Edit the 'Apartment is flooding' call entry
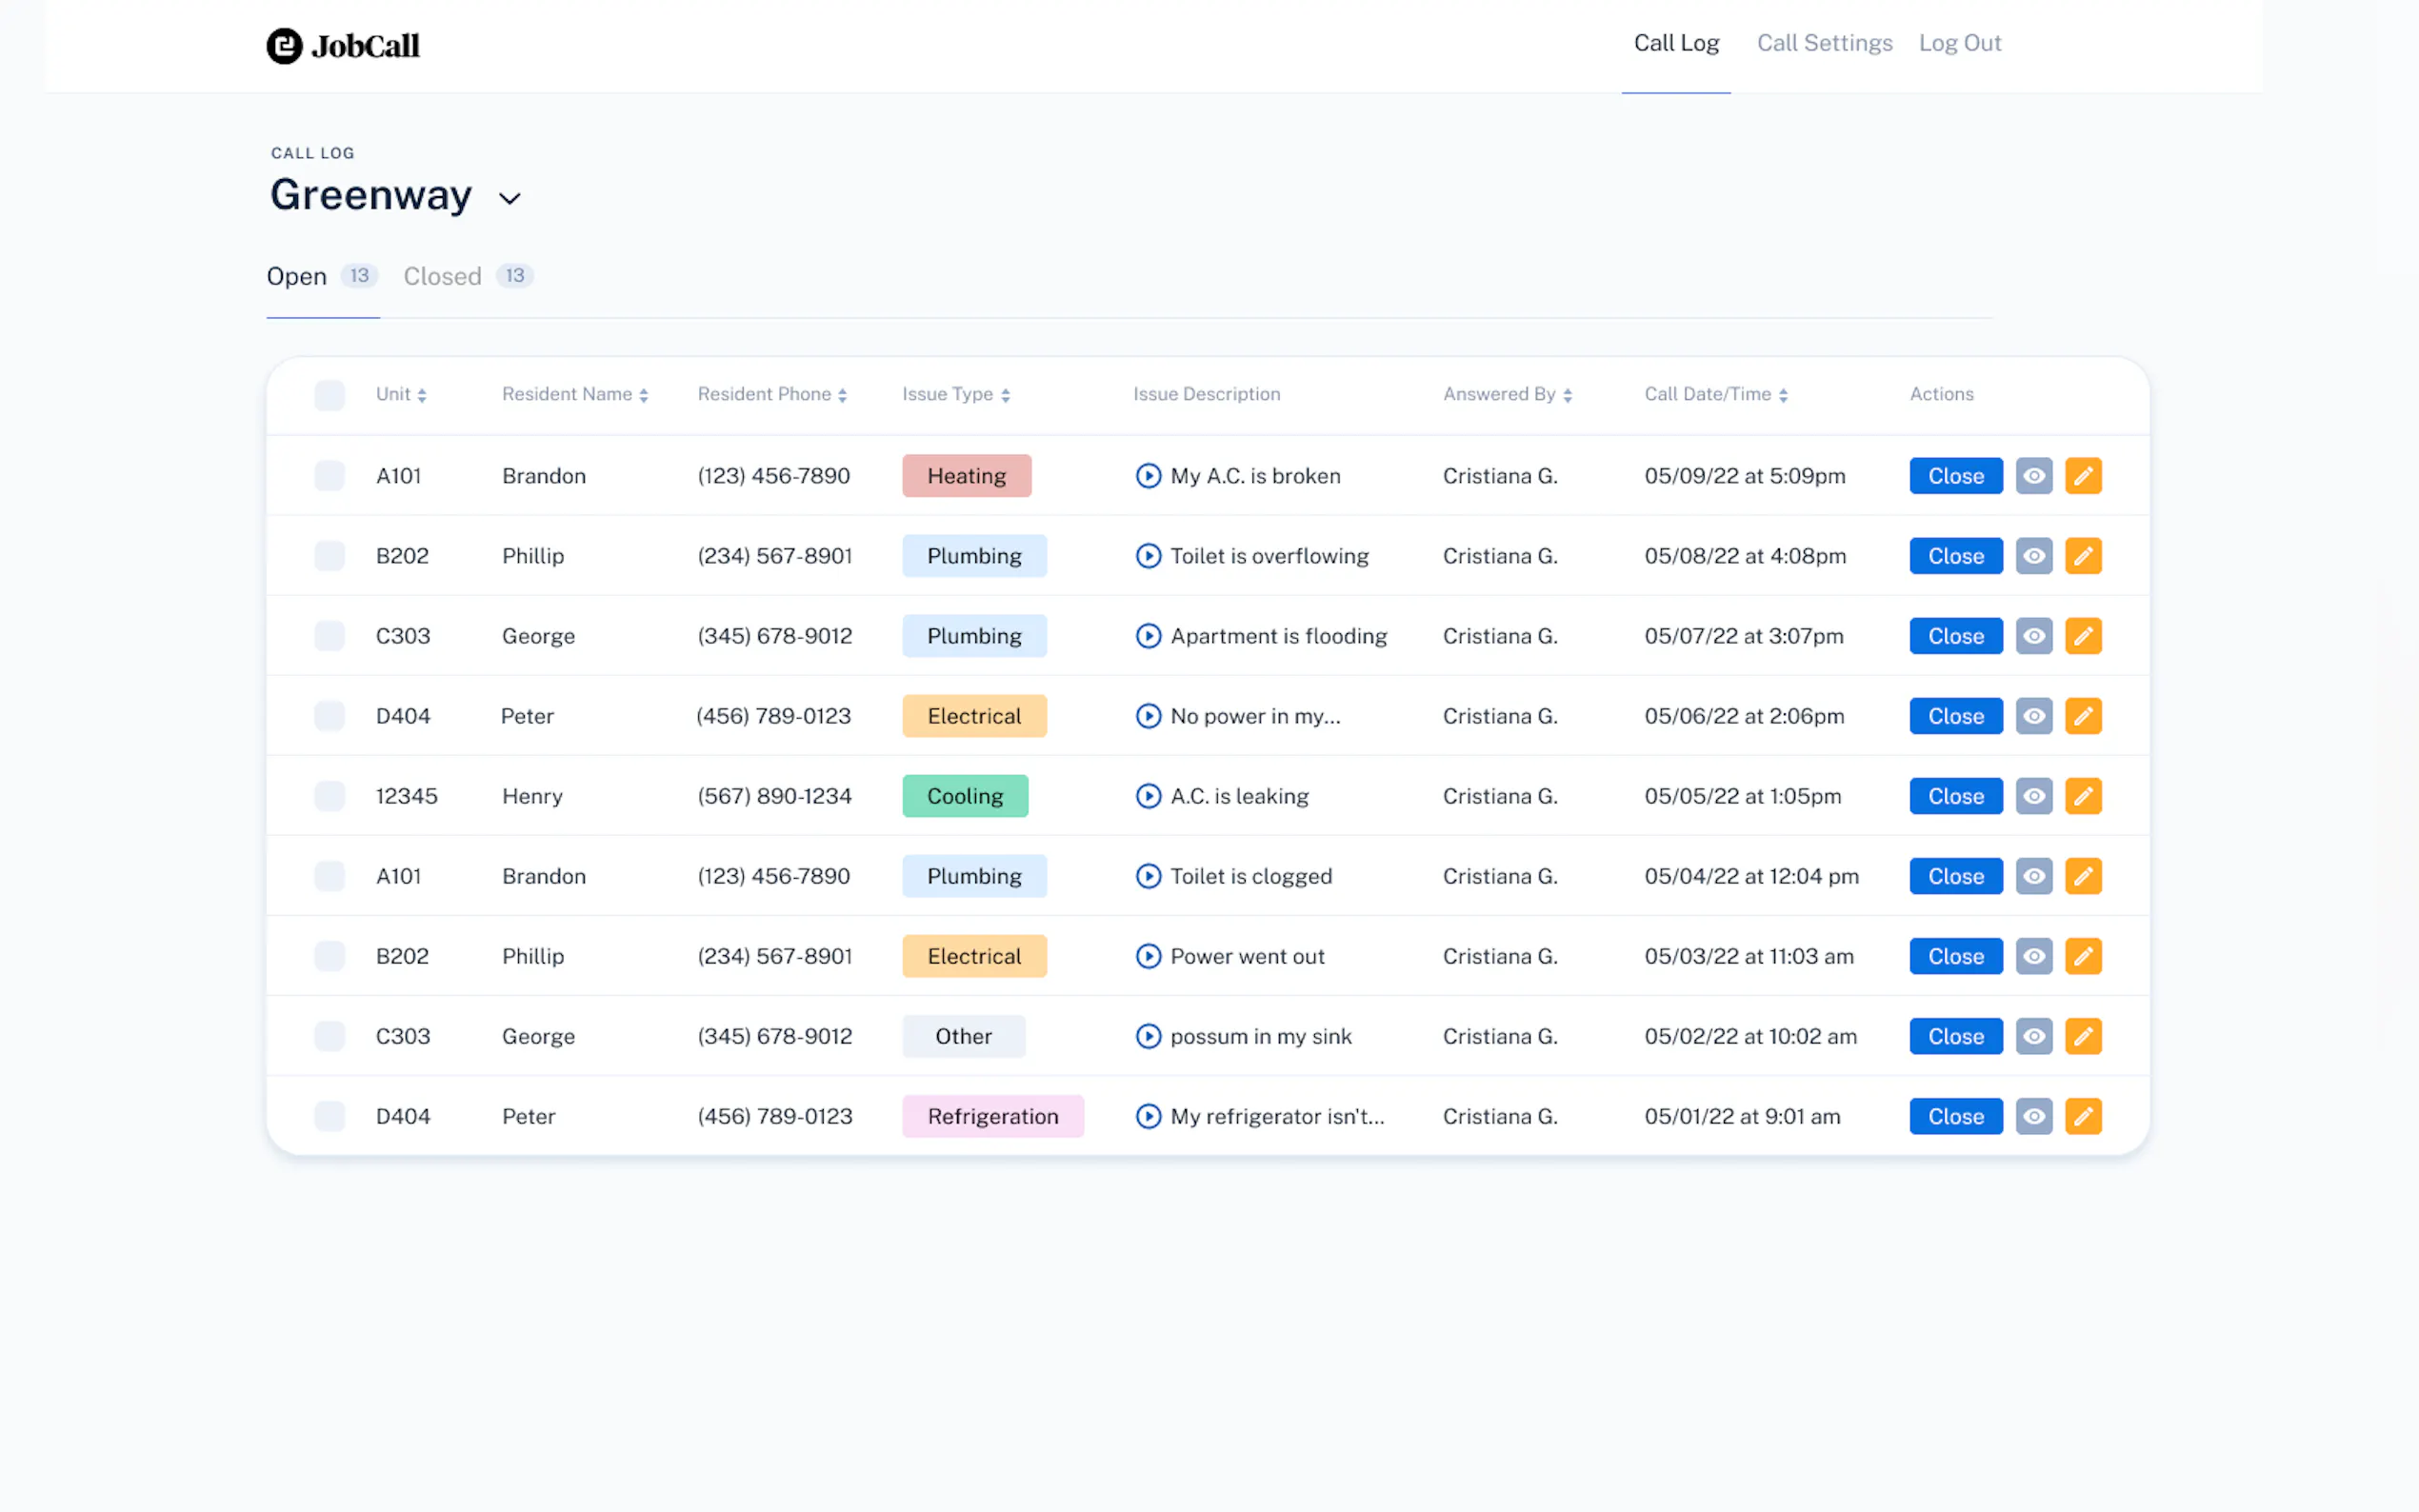 click(x=2082, y=636)
